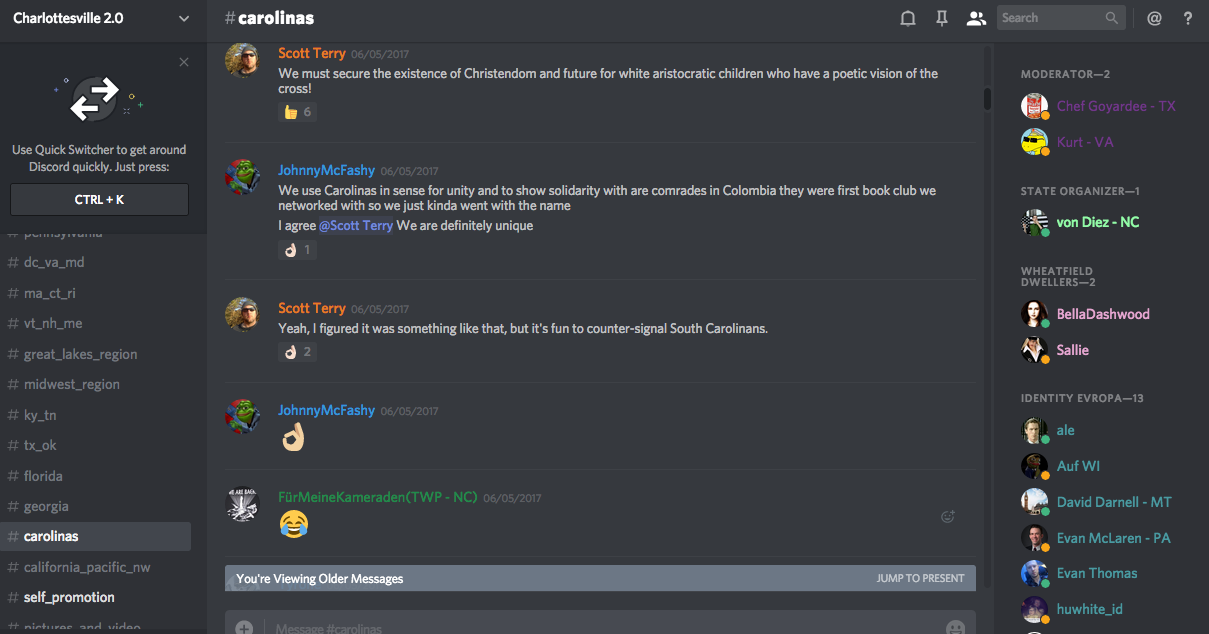Toggle OK hand reaction with count 2
1209x634 pixels.
click(x=297, y=352)
